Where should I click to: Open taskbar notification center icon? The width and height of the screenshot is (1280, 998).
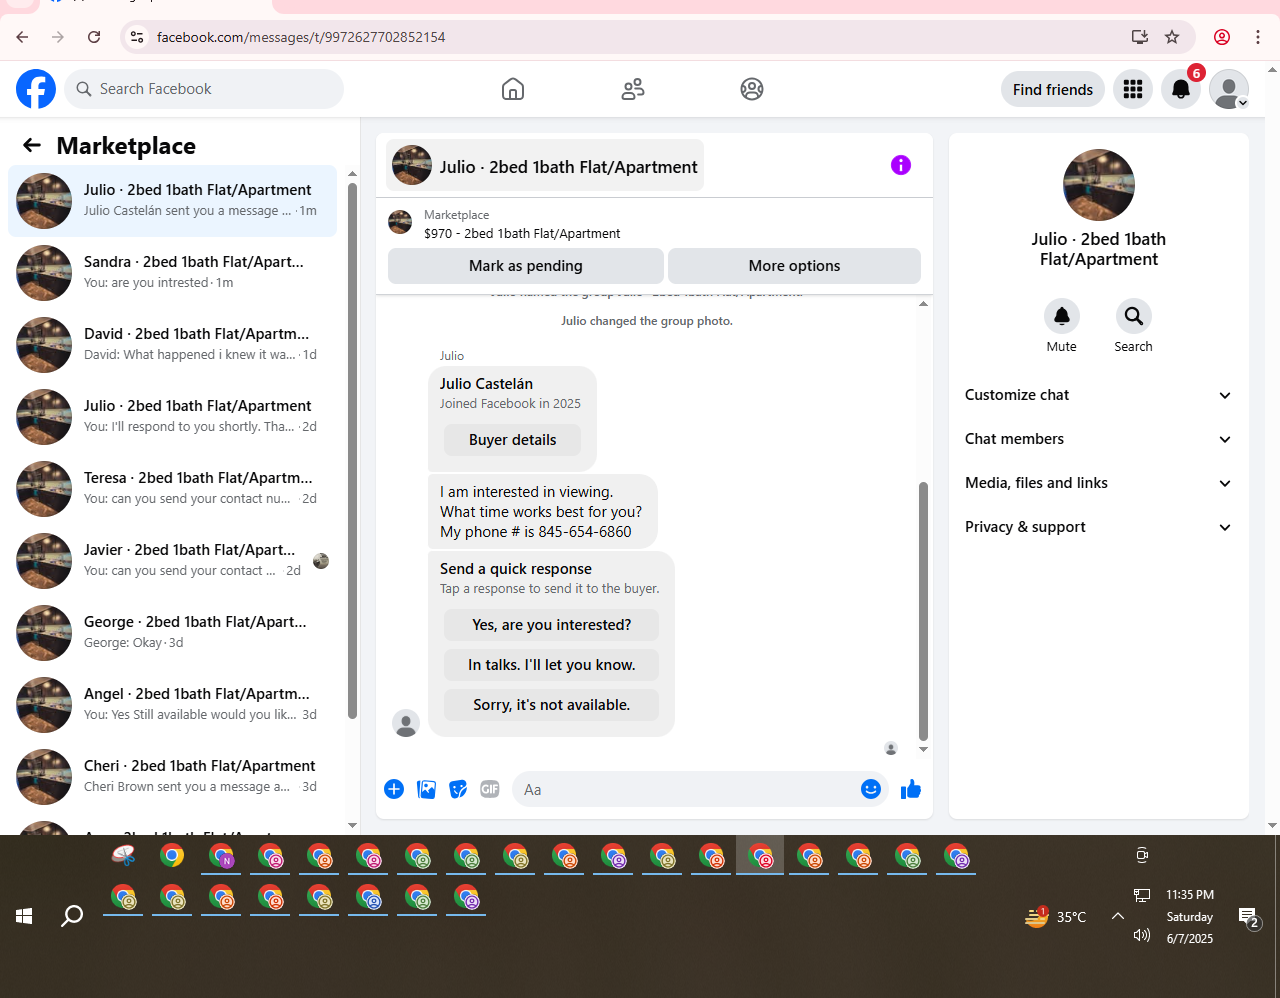click(x=1248, y=916)
